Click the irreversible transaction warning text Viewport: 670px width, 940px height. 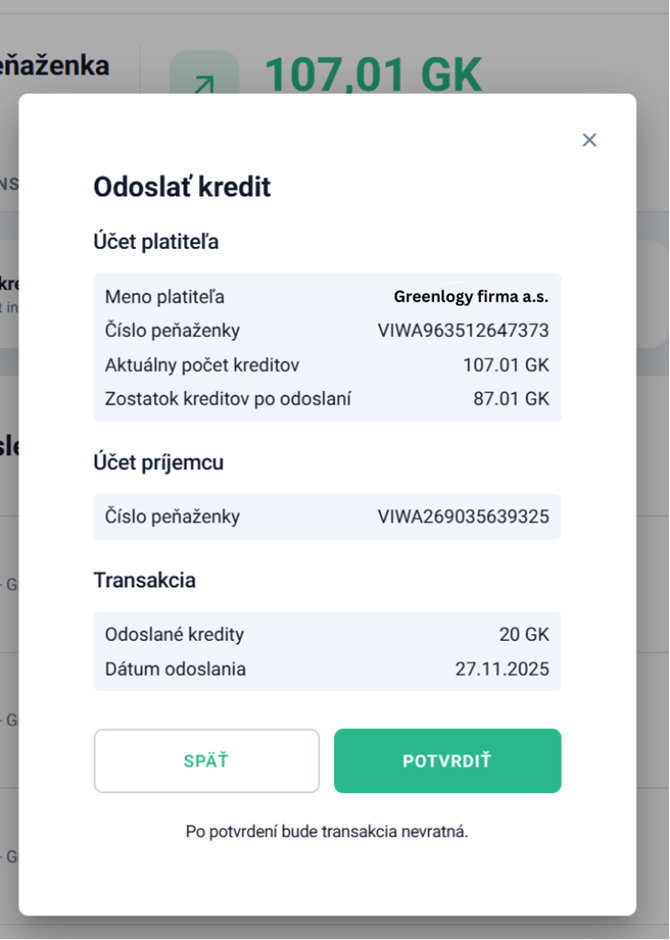[x=327, y=831]
